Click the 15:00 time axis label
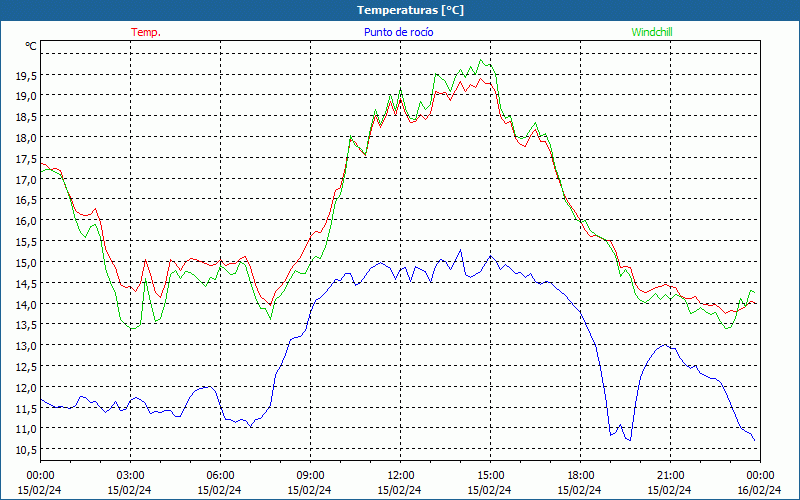800x500 pixels. click(490, 476)
